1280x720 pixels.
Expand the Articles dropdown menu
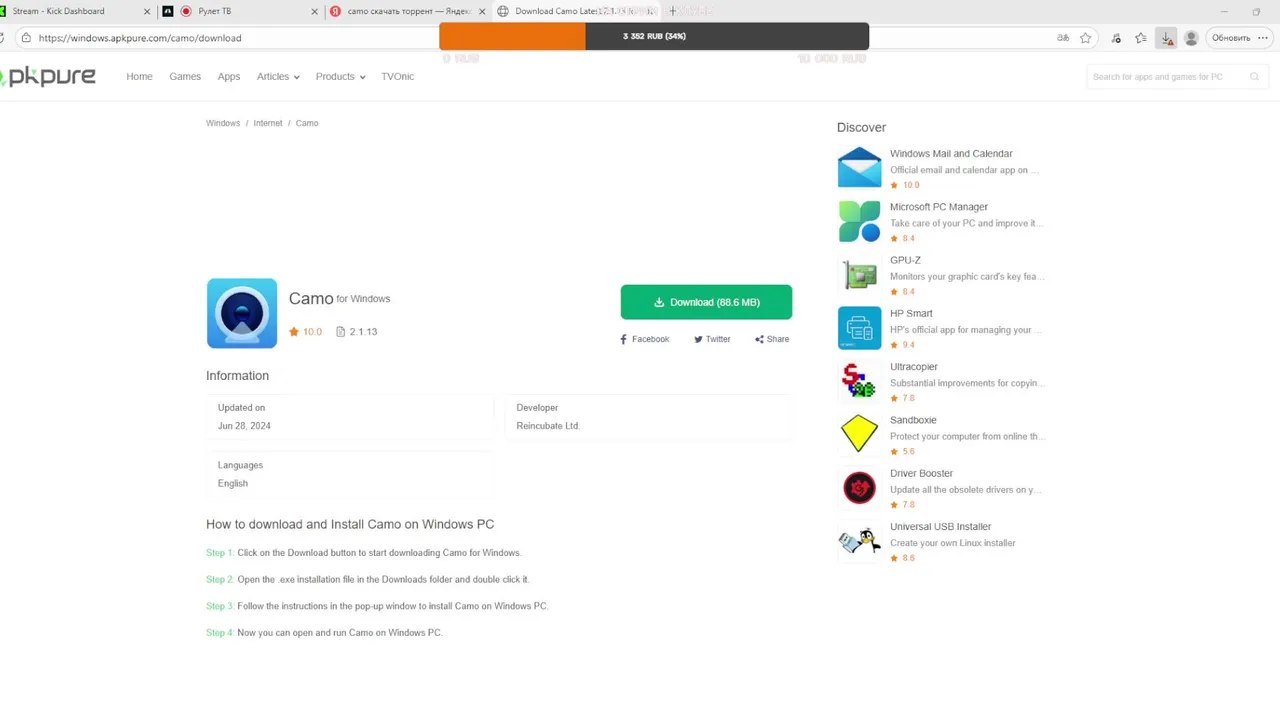click(x=278, y=77)
